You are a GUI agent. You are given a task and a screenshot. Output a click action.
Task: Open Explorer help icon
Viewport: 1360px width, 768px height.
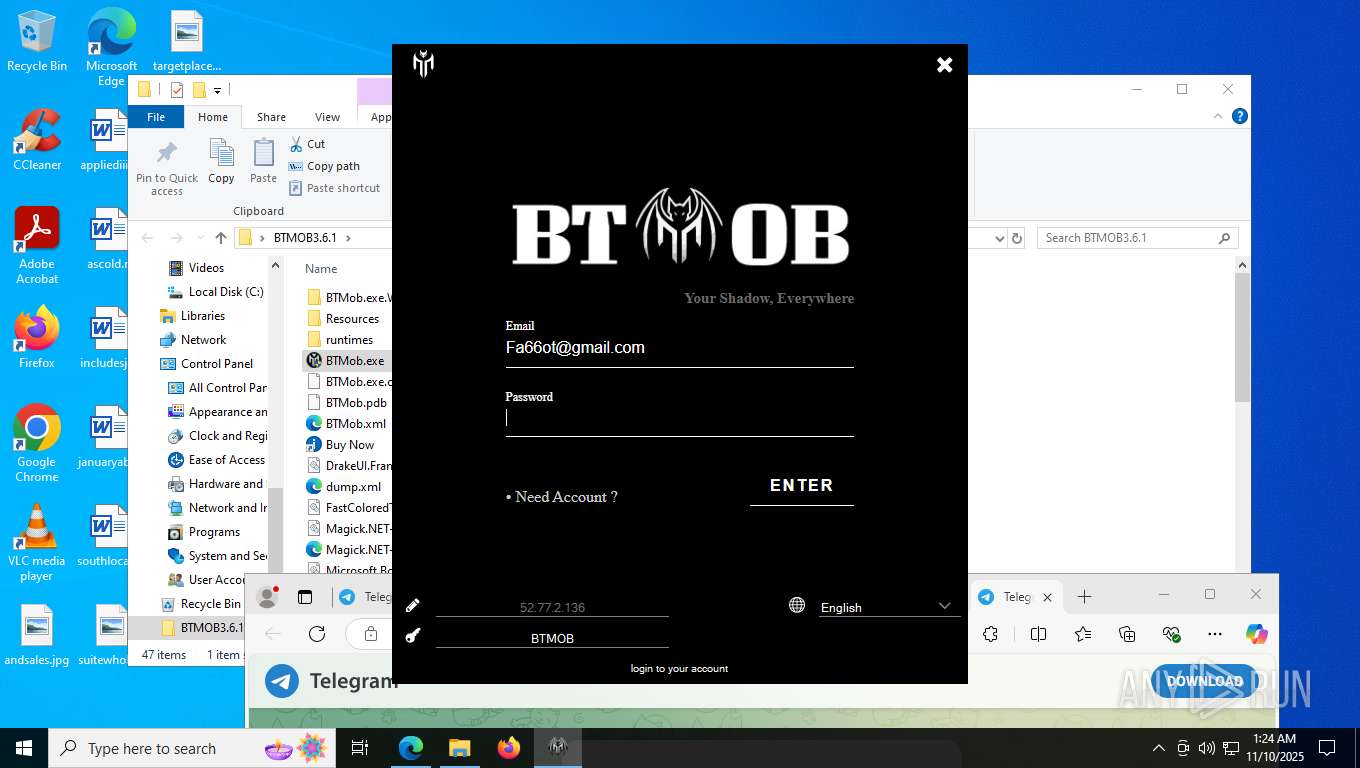(x=1241, y=117)
